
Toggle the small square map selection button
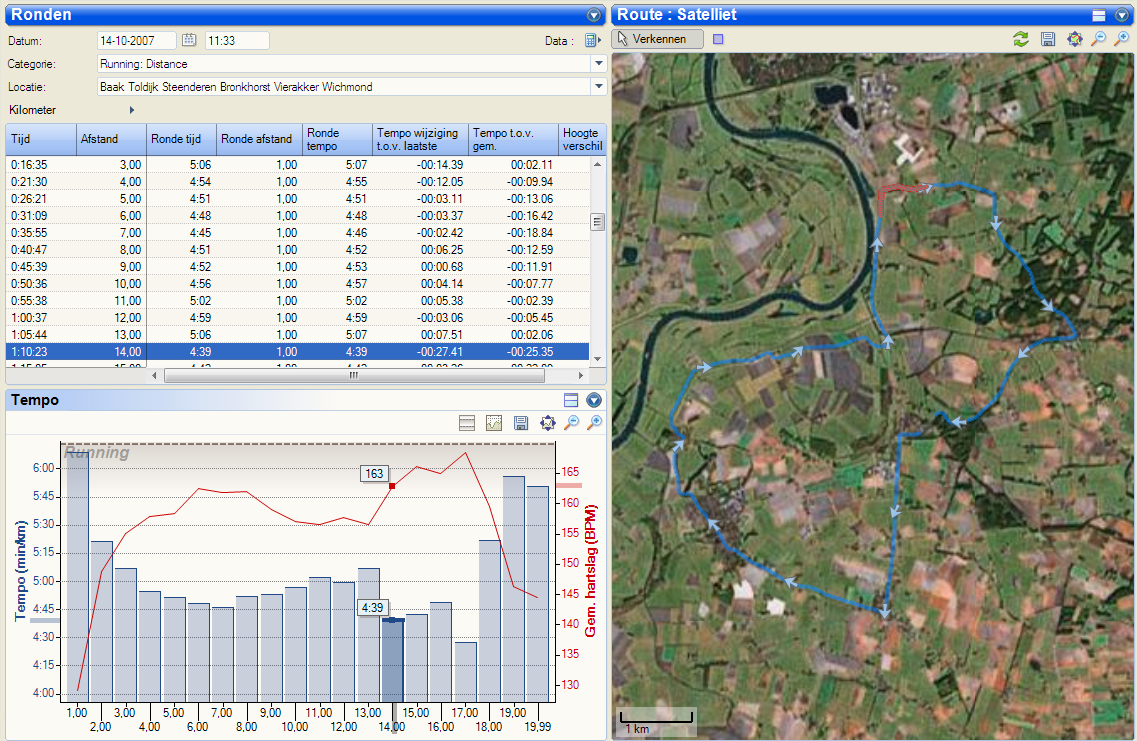point(717,39)
